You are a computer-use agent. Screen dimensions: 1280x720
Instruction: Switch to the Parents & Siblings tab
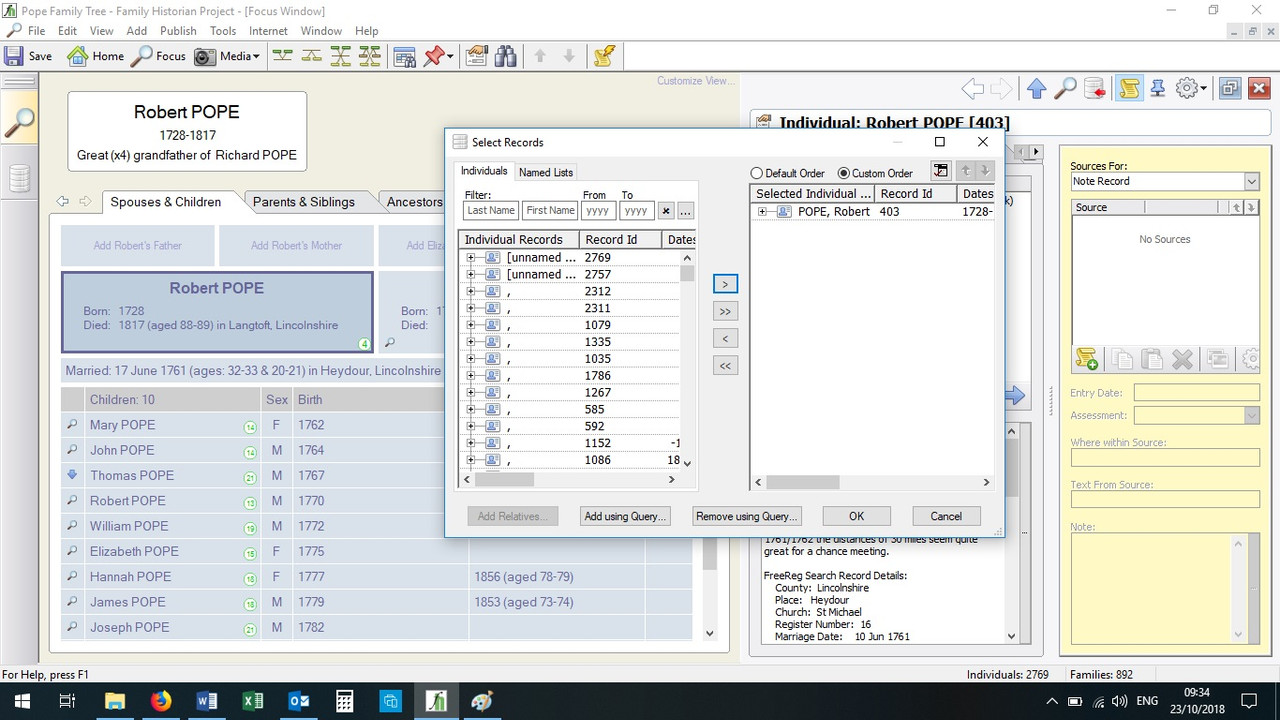click(304, 201)
